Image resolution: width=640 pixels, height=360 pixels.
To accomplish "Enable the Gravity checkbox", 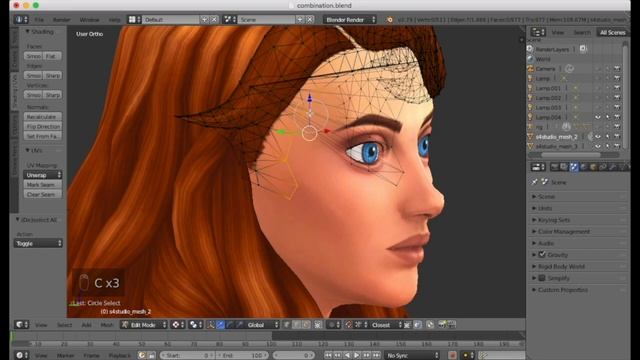I will [x=542, y=255].
